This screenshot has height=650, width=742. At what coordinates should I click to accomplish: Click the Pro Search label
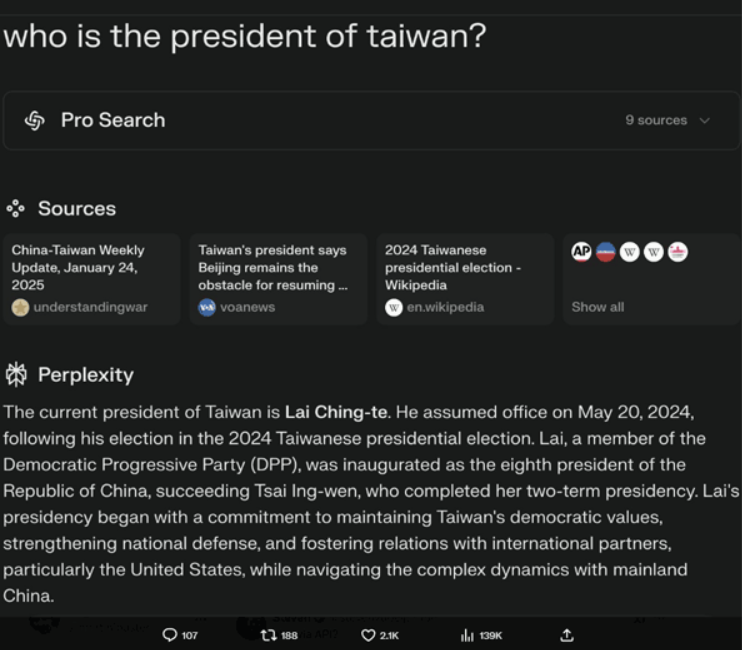[x=113, y=120]
